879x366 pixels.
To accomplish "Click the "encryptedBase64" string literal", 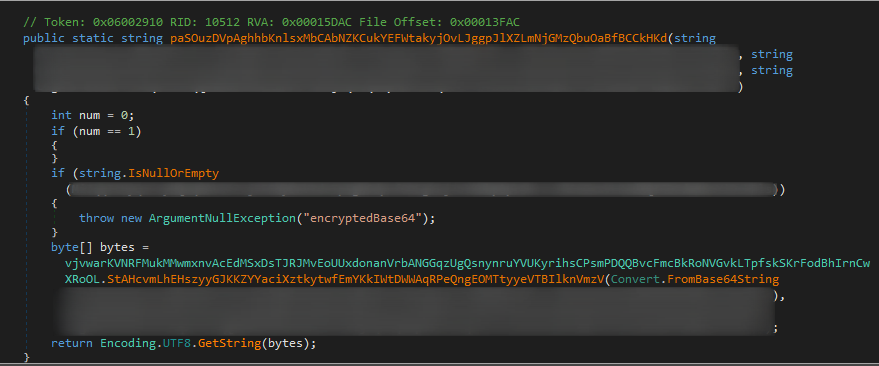I will pyautogui.click(x=362, y=218).
